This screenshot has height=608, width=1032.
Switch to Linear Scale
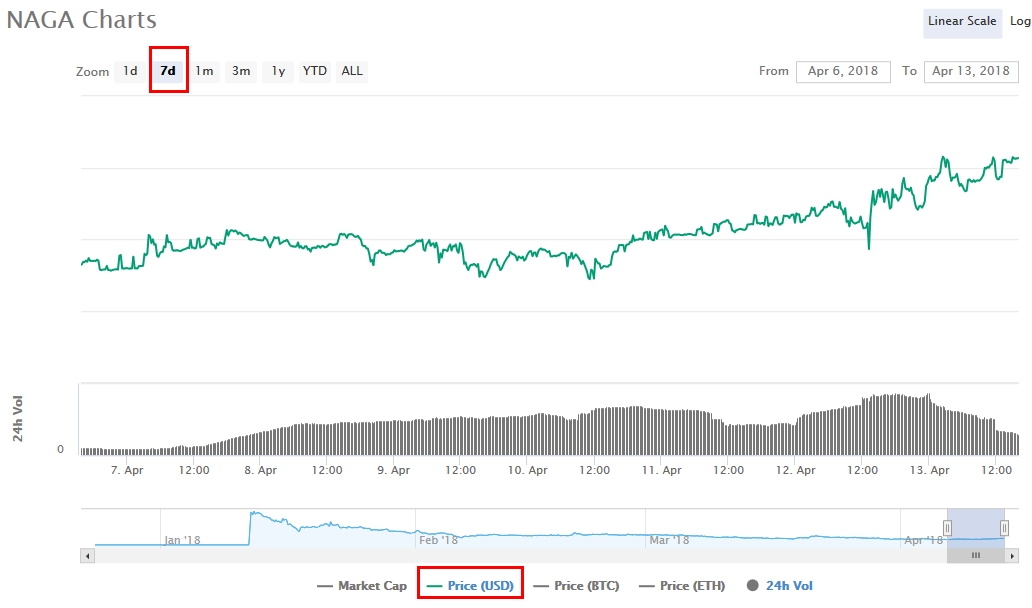(962, 21)
